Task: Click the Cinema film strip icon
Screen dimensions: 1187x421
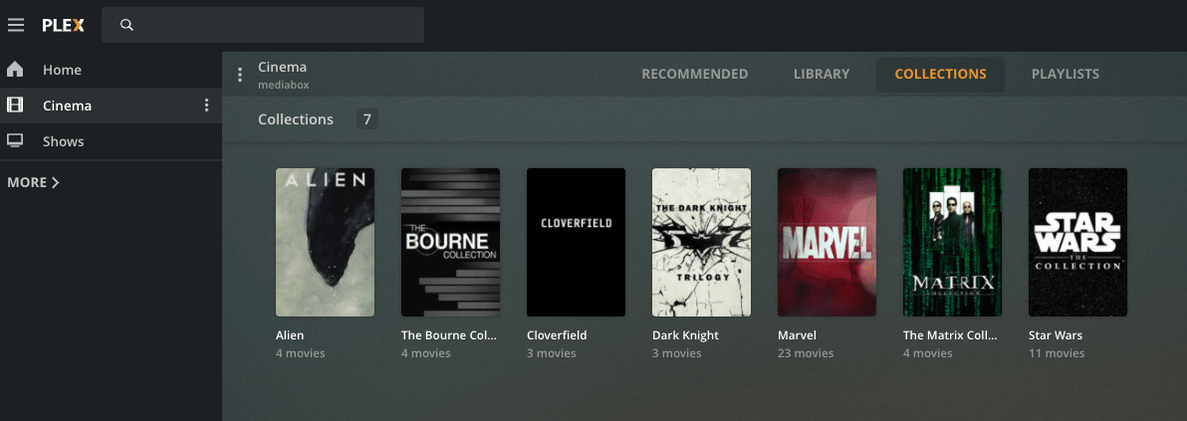Action: (14, 105)
